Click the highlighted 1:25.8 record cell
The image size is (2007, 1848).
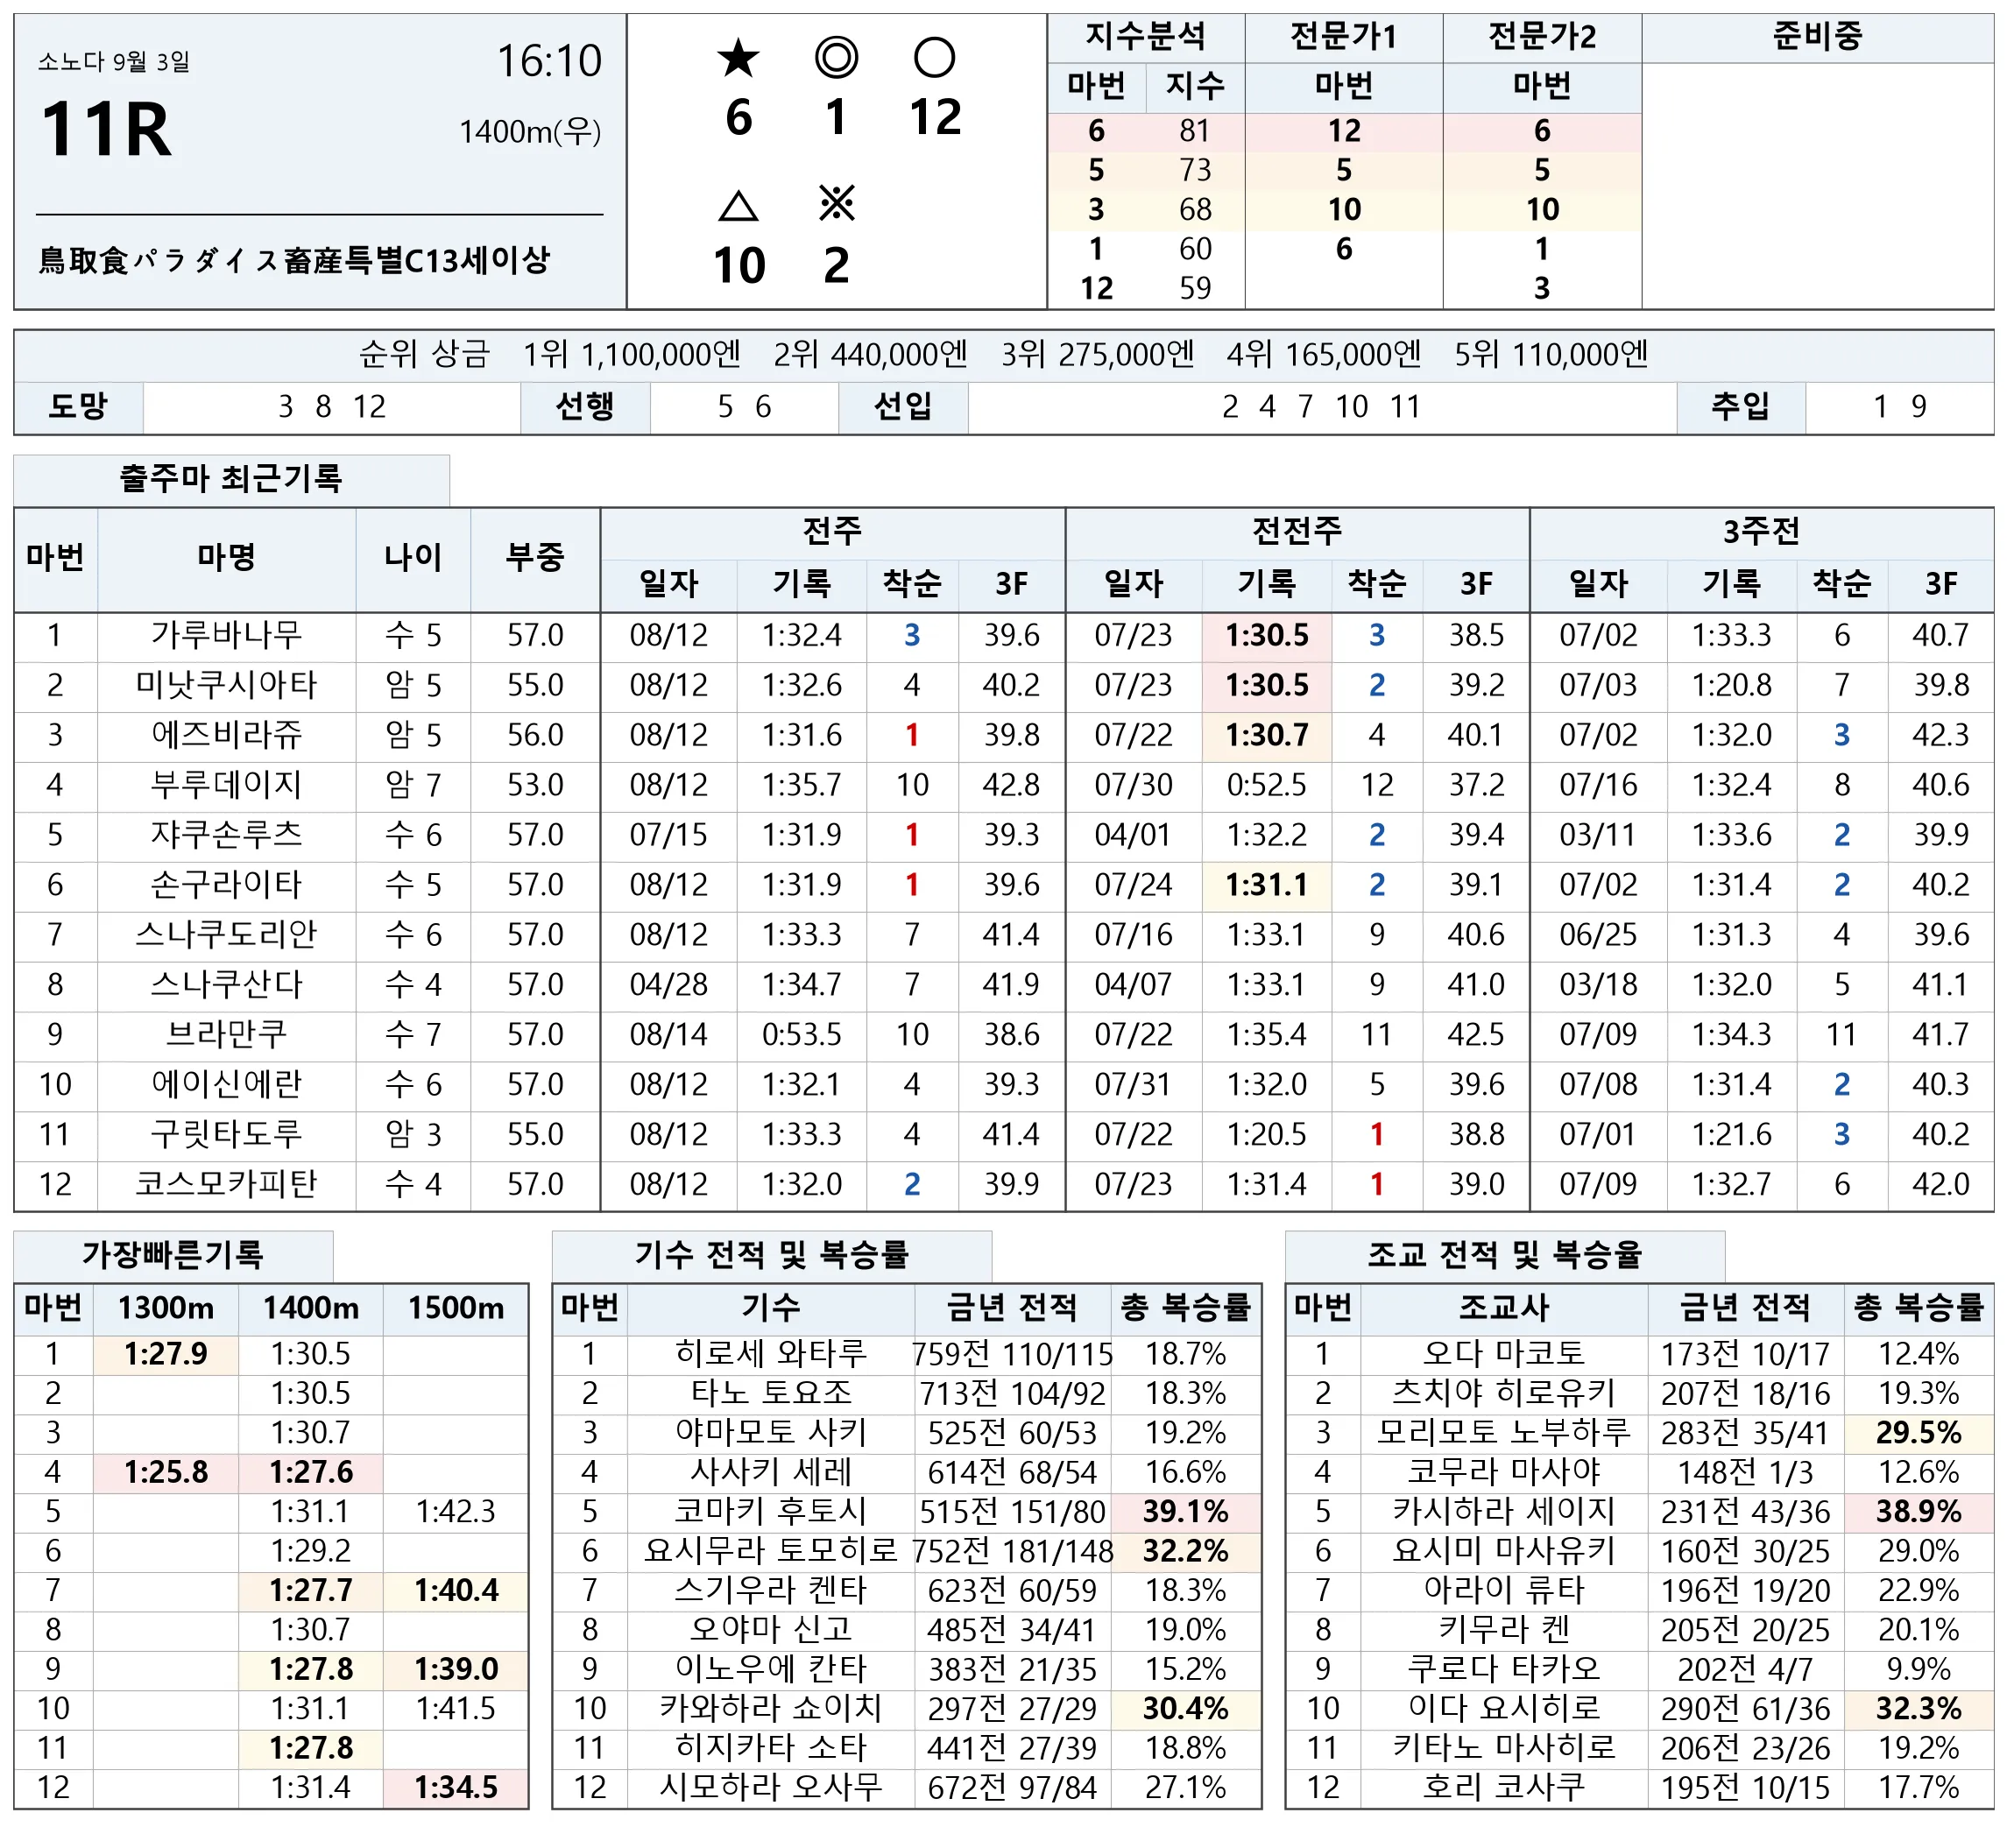click(x=166, y=1472)
